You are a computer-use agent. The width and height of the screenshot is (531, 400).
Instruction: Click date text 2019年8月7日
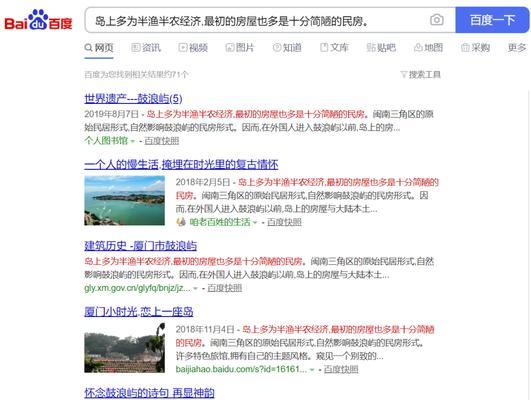pos(111,114)
